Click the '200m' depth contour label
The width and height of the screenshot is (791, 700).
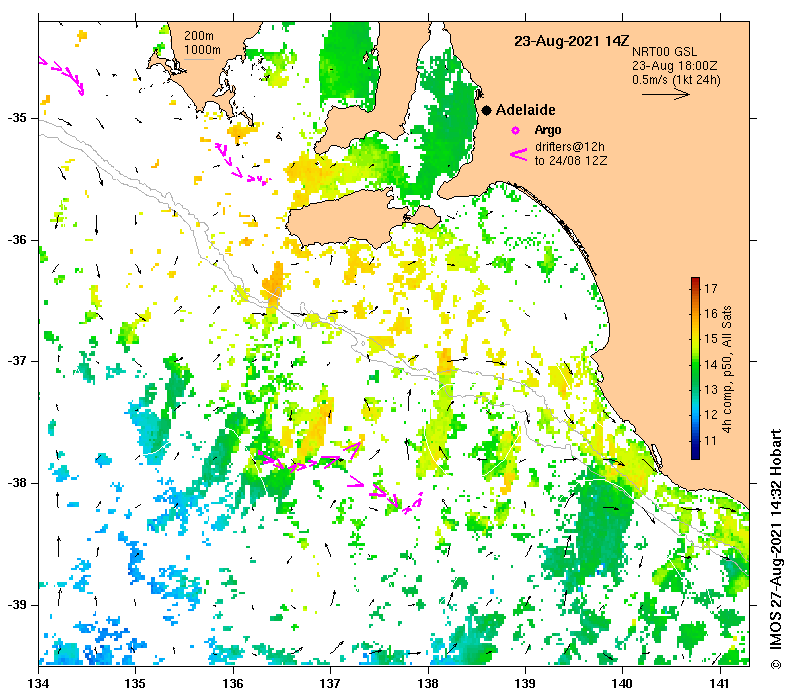click(x=199, y=36)
